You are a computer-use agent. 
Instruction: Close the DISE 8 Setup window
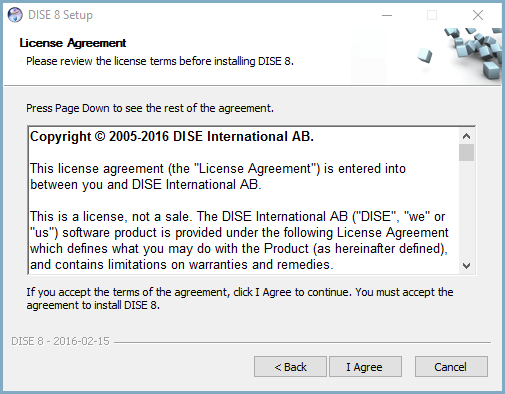[478, 15]
